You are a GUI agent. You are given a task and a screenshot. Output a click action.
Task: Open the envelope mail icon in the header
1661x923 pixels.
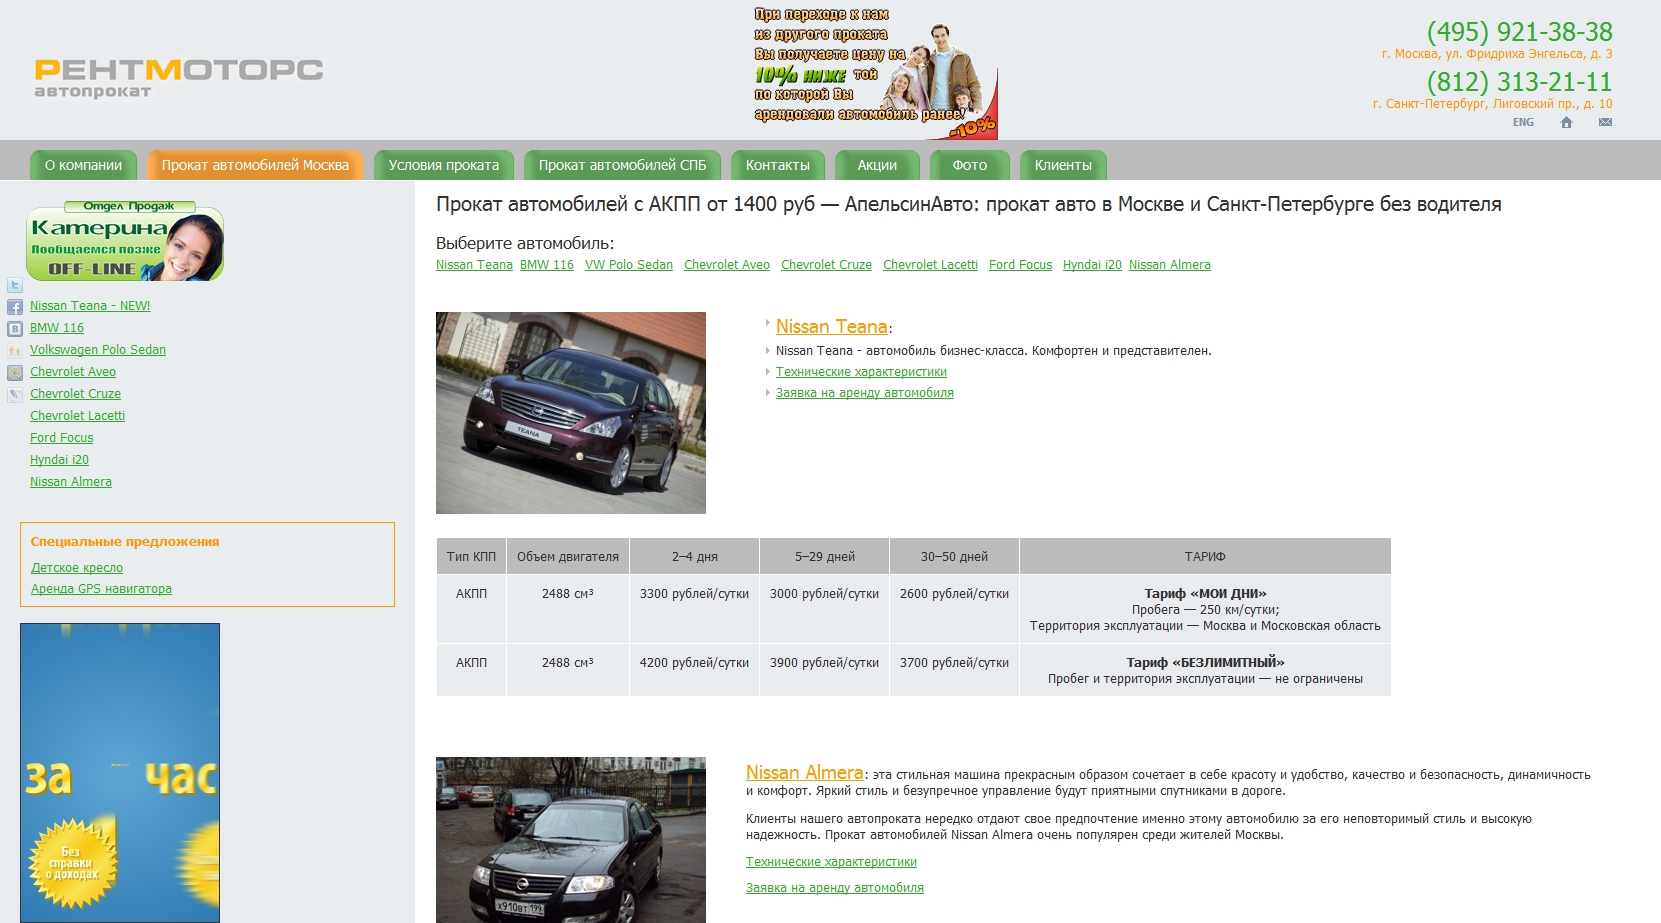pos(1605,122)
